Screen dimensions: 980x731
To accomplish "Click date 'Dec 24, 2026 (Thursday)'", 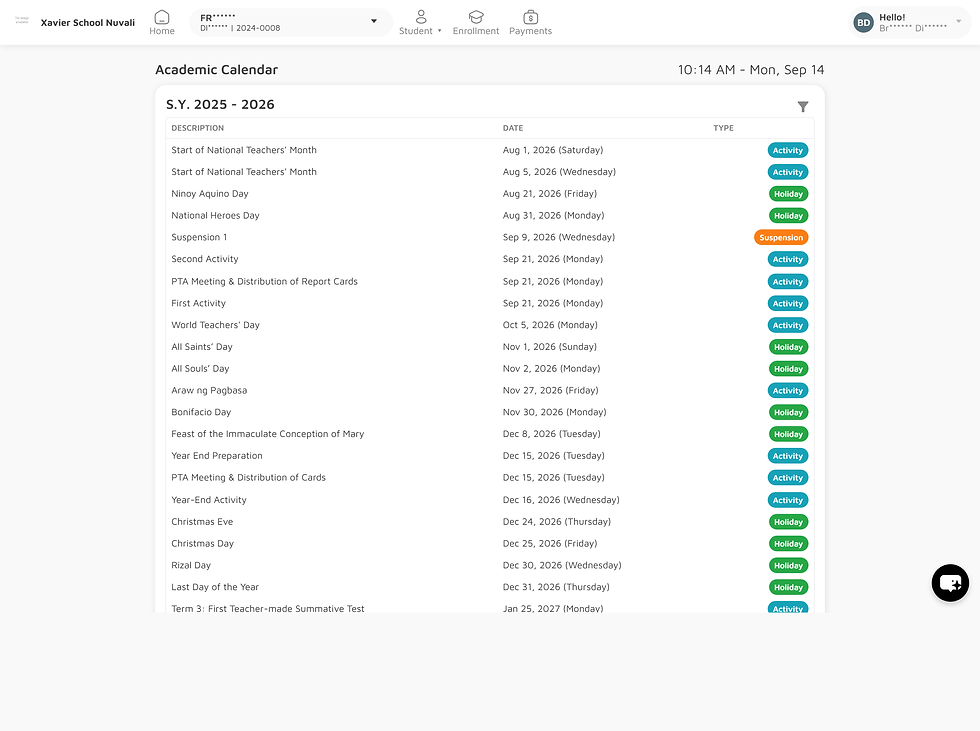I will (x=557, y=522).
